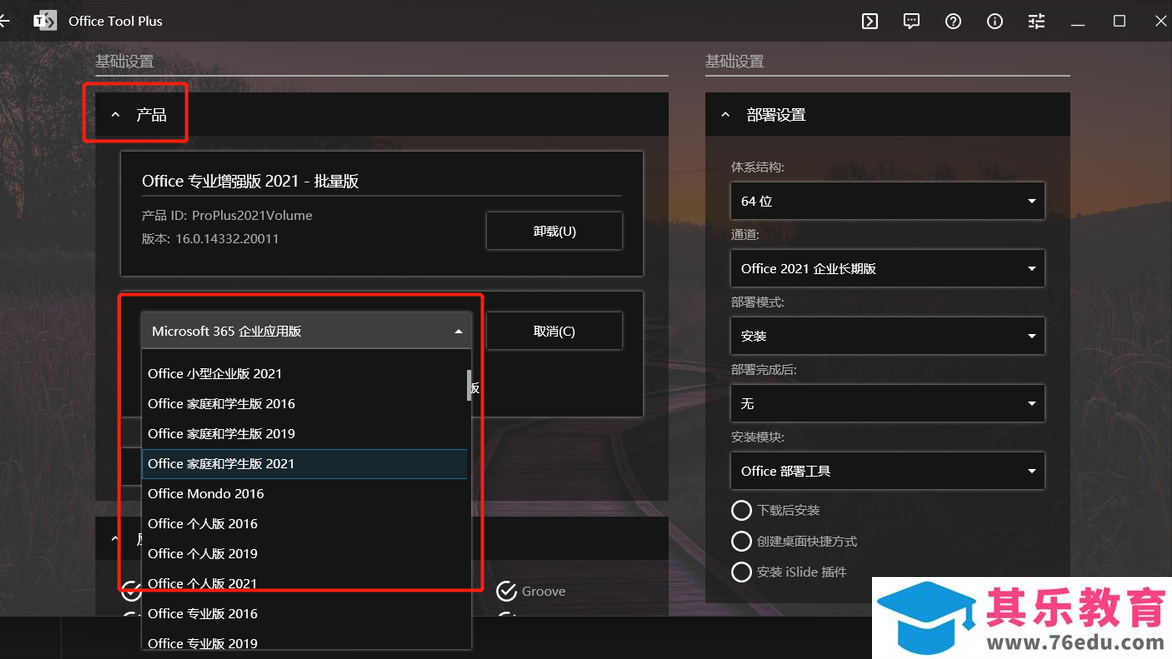
Task: Choose Office 家庭和学生版 2016 from list
Action: coord(304,403)
